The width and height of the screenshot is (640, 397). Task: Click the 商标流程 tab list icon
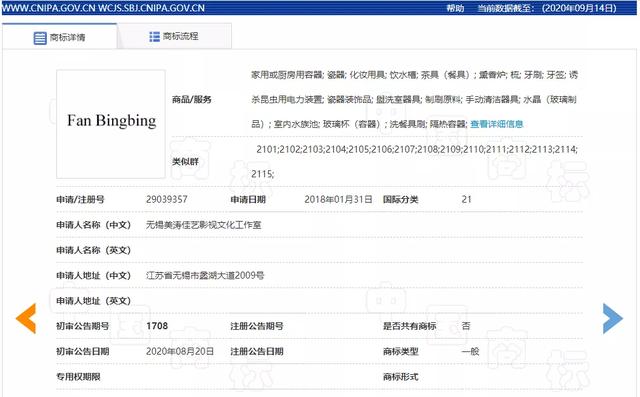click(154, 37)
